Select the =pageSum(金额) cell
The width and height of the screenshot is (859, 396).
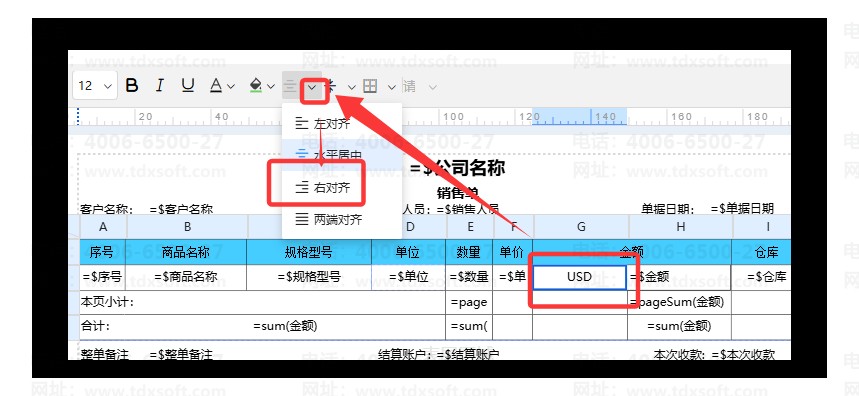[x=679, y=302]
